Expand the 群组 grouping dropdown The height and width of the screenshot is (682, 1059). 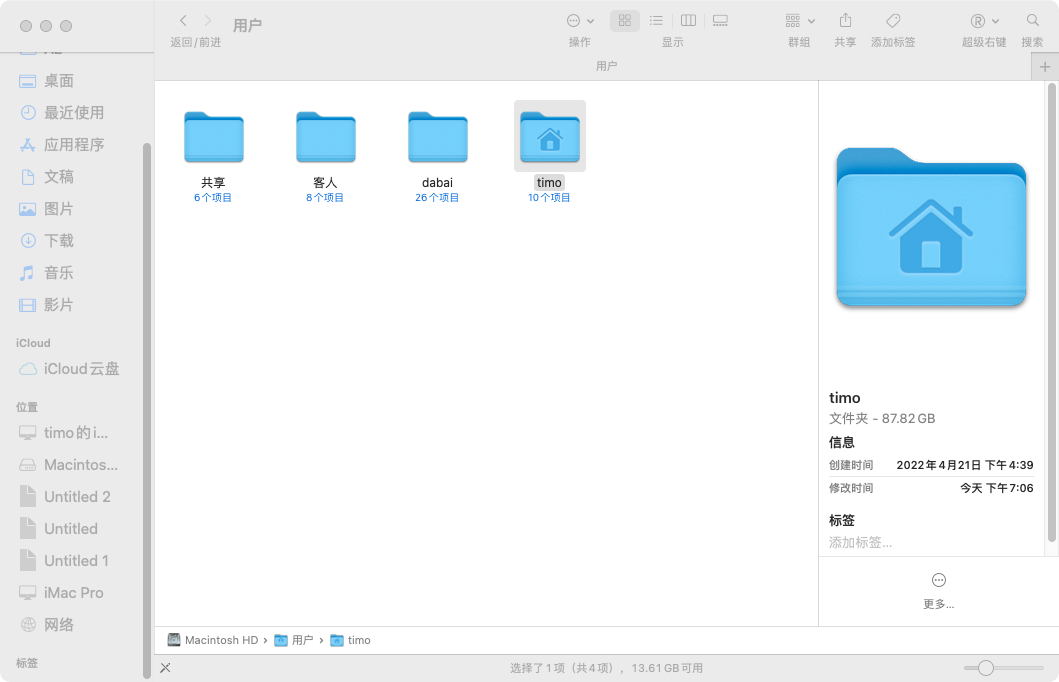click(799, 21)
